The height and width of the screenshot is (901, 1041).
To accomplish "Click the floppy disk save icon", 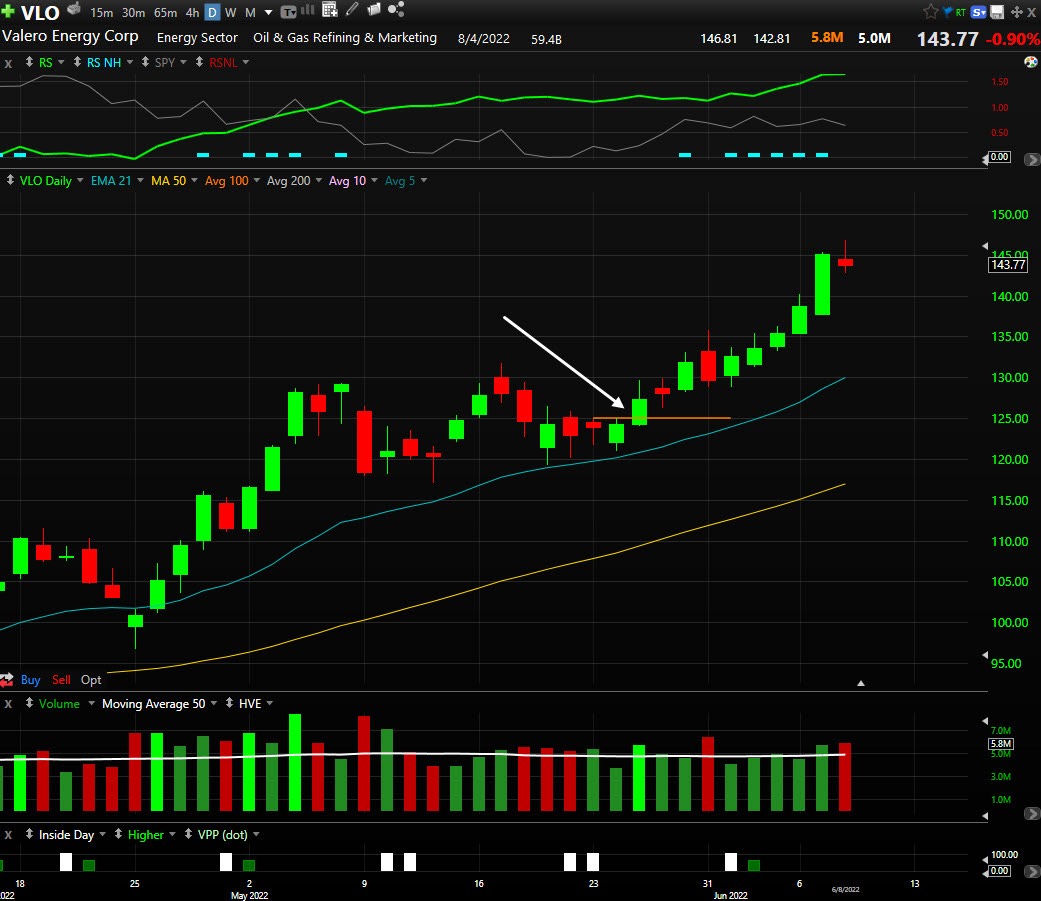I will [x=997, y=12].
